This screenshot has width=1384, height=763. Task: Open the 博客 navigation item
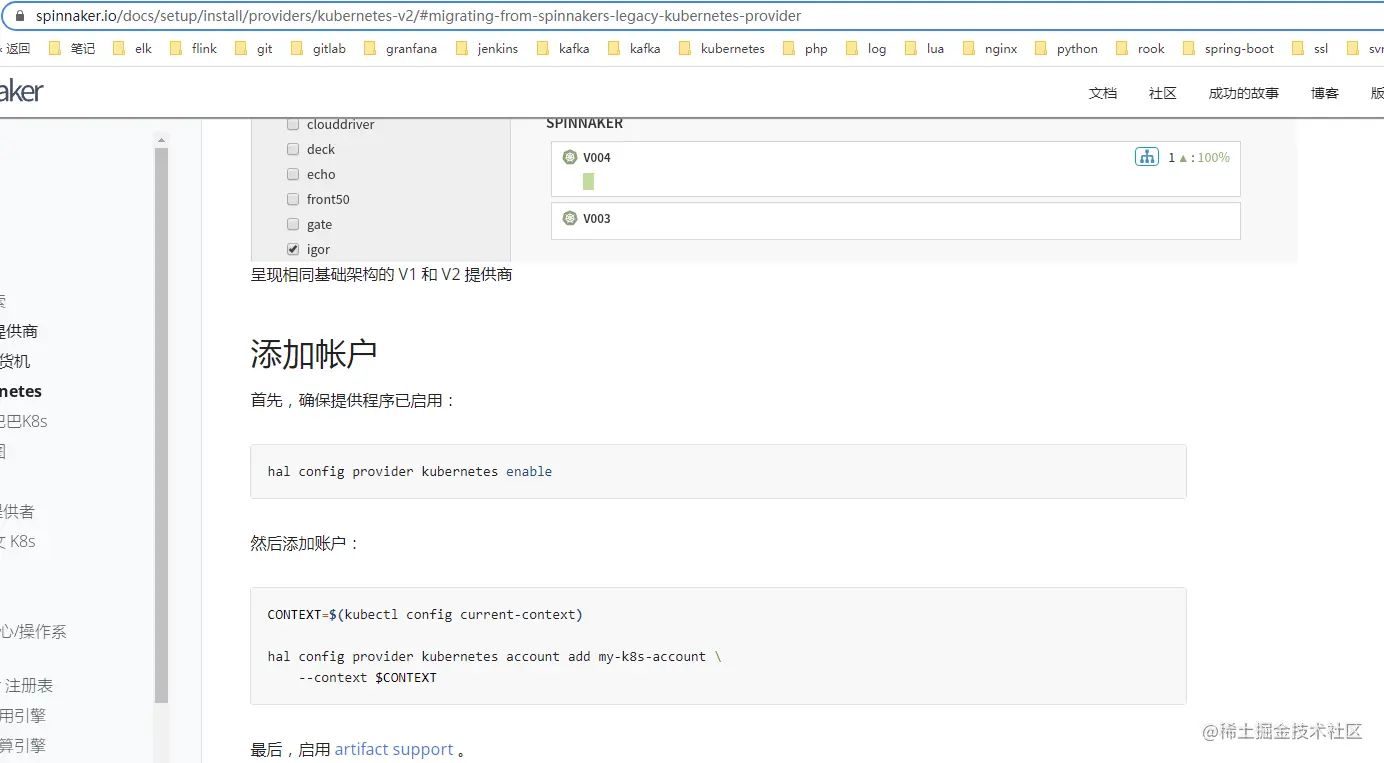point(1324,93)
